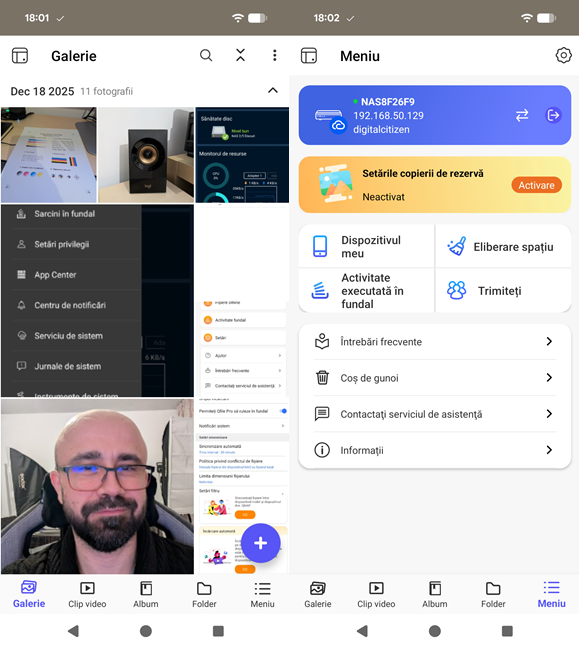Tap the NAS device cloud icon
This screenshot has width=579, height=648.
(x=330, y=119)
